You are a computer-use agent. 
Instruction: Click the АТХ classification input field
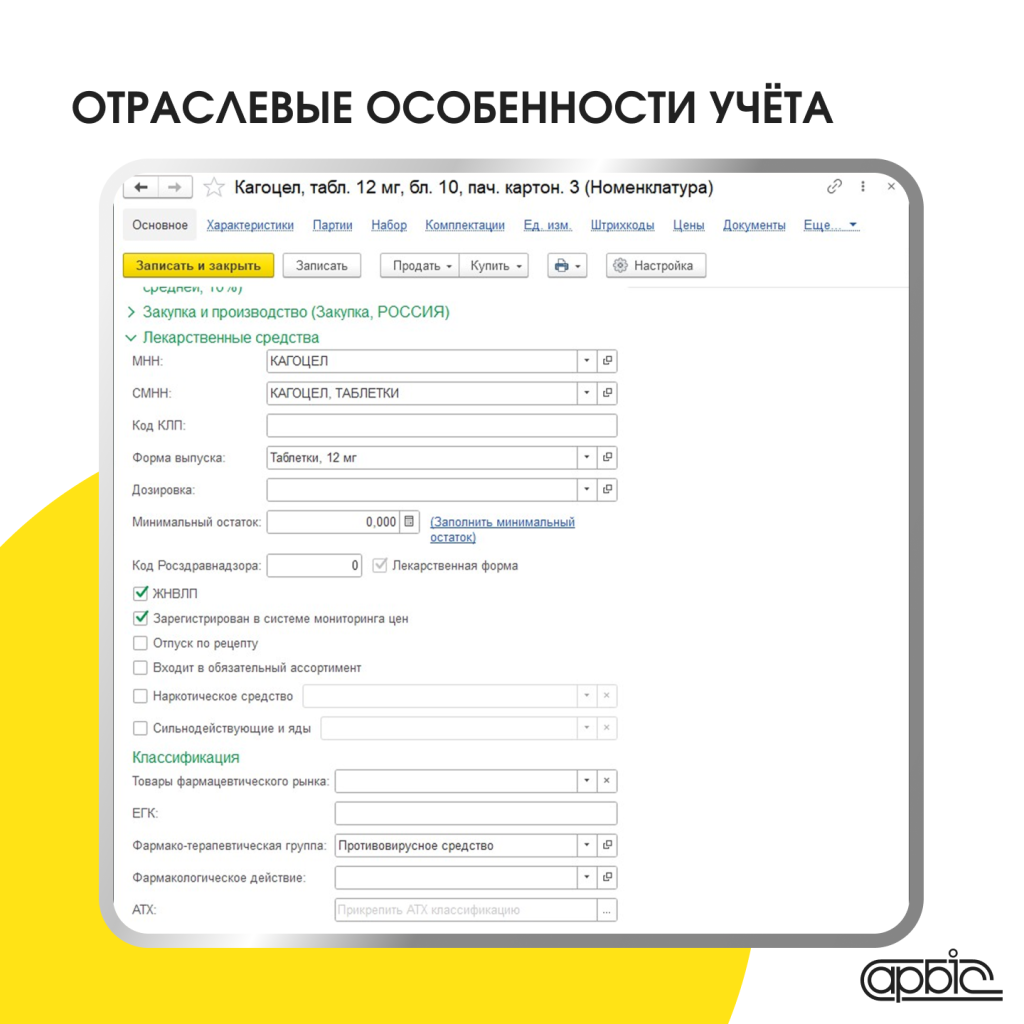click(x=466, y=910)
